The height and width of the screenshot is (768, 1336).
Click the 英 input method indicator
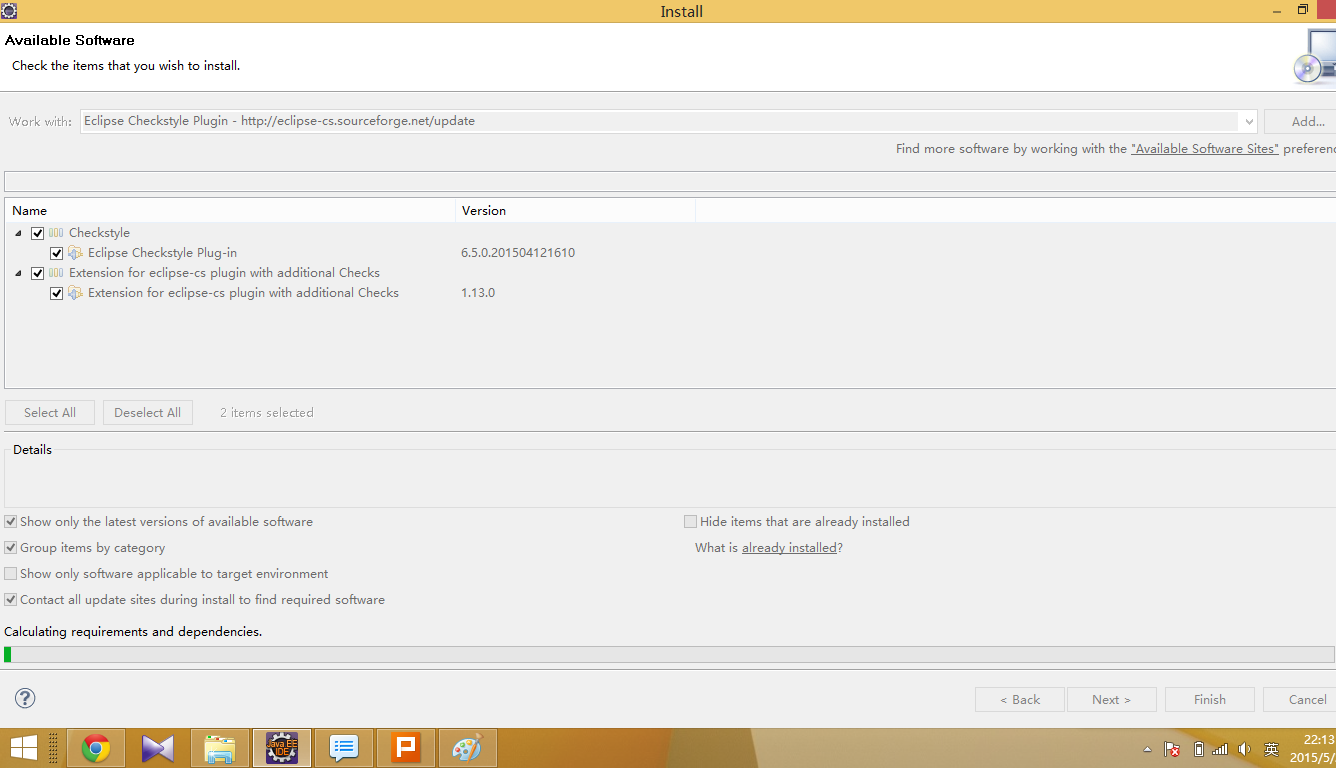pos(1271,749)
